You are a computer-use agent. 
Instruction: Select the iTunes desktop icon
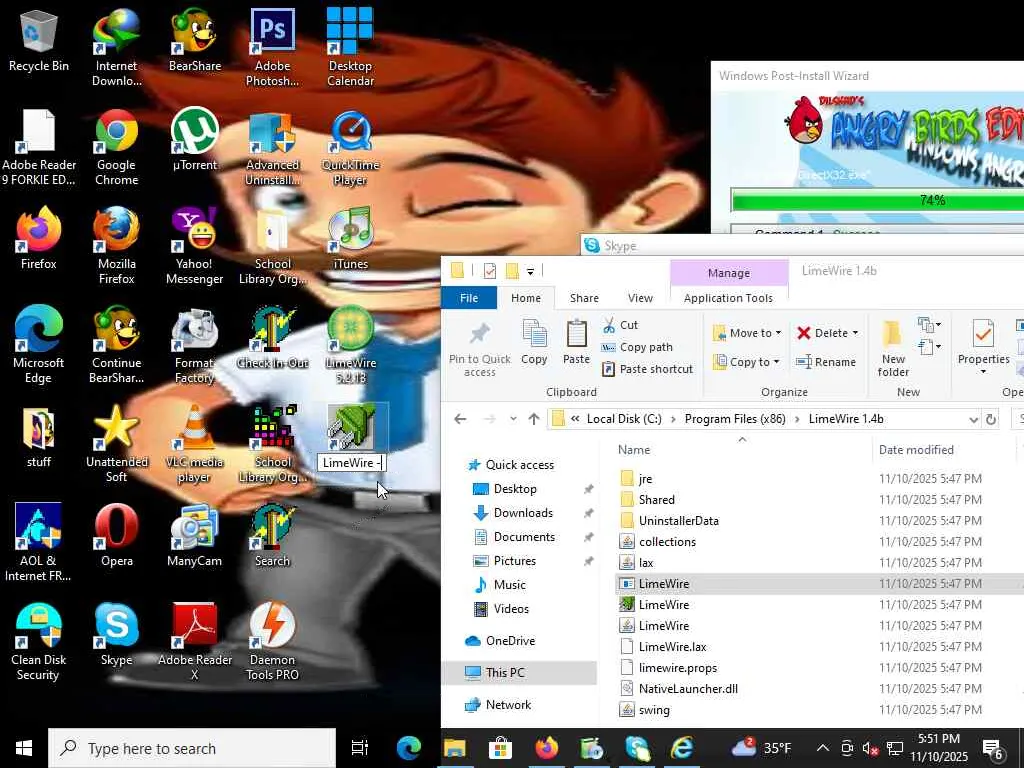[x=350, y=238]
